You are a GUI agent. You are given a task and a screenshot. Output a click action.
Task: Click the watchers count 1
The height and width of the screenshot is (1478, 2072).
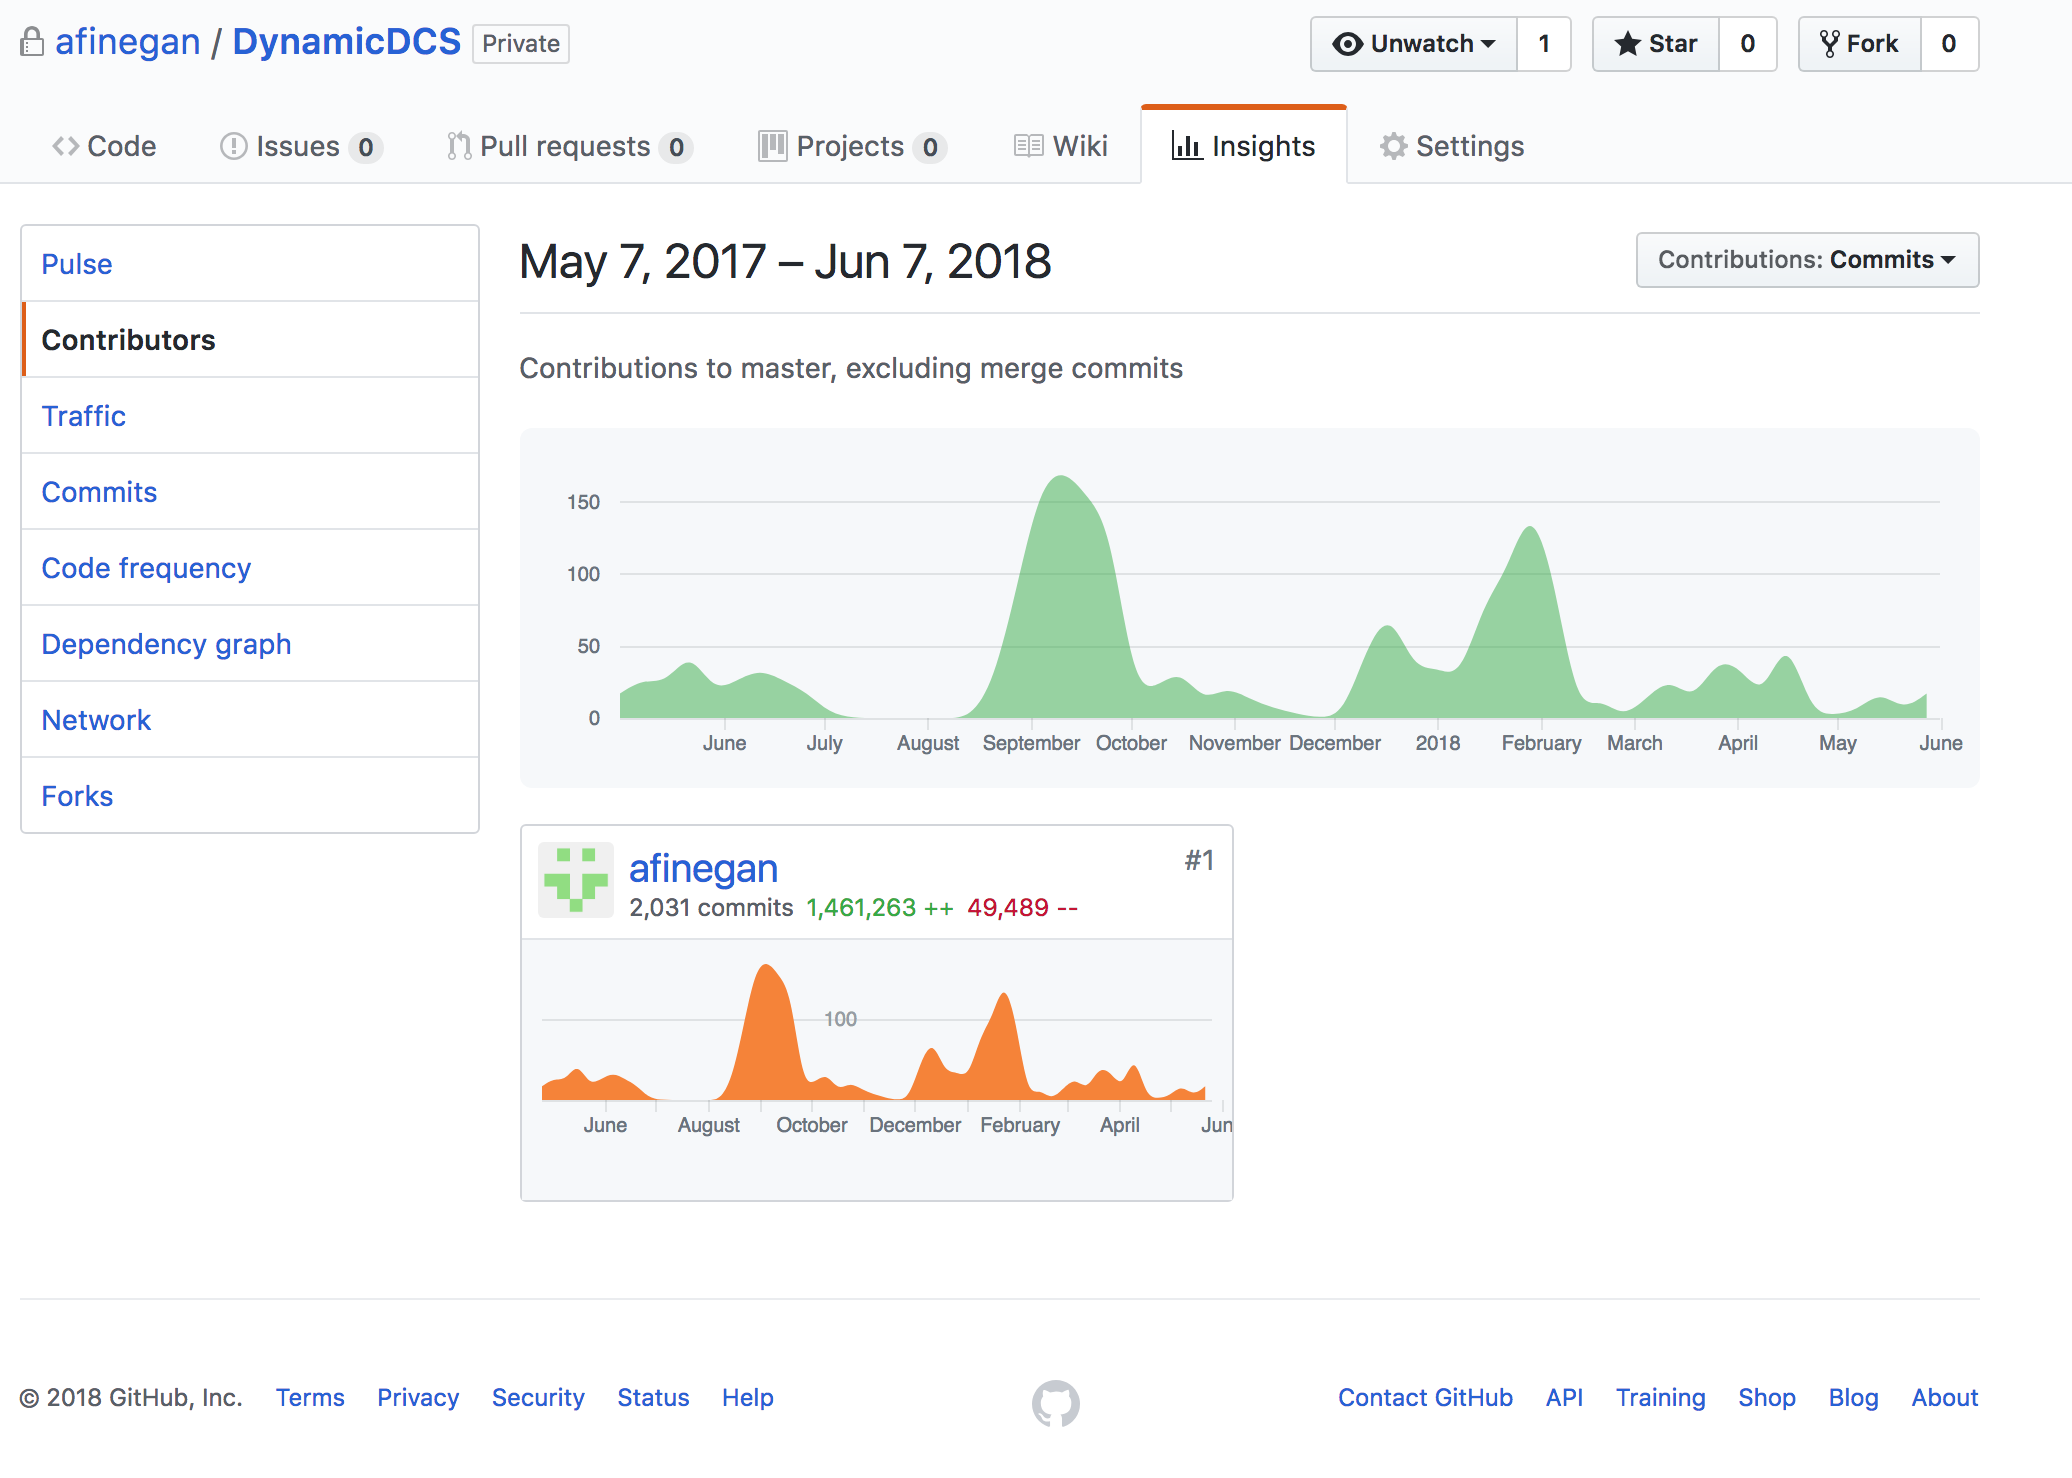pyautogui.click(x=1544, y=44)
